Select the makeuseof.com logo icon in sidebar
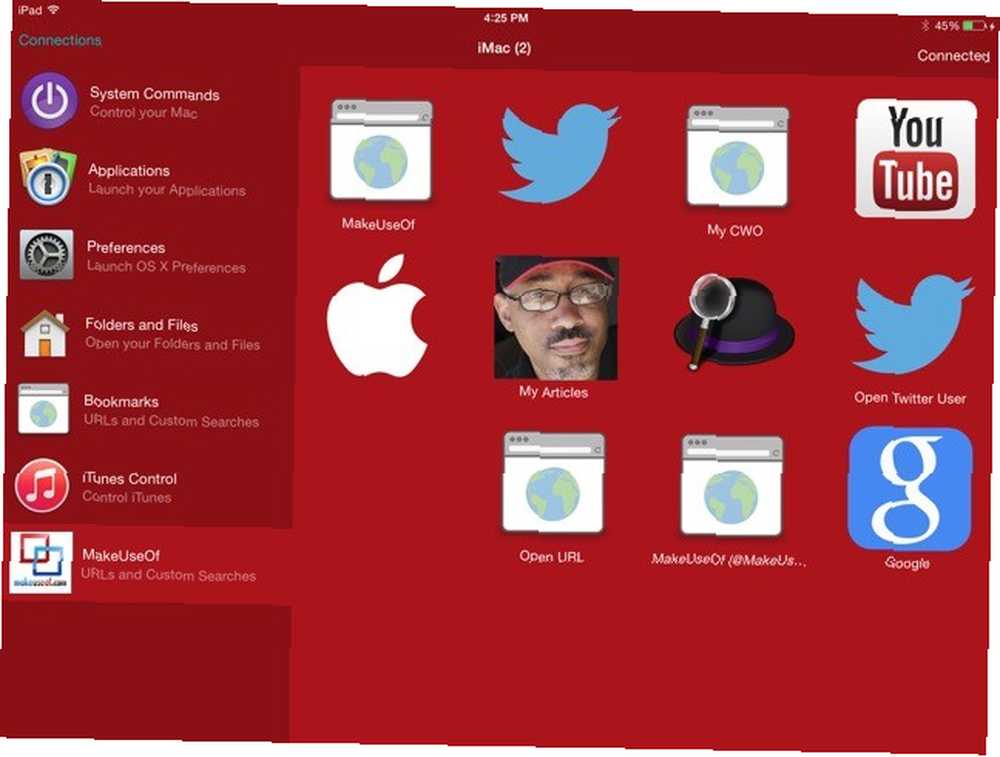 41,562
